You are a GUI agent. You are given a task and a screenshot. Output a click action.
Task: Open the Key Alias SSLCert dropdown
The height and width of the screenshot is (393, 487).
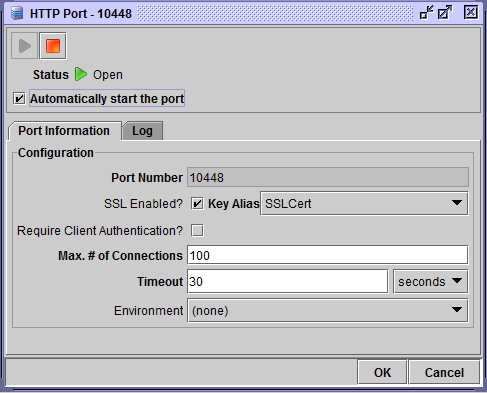tap(364, 203)
